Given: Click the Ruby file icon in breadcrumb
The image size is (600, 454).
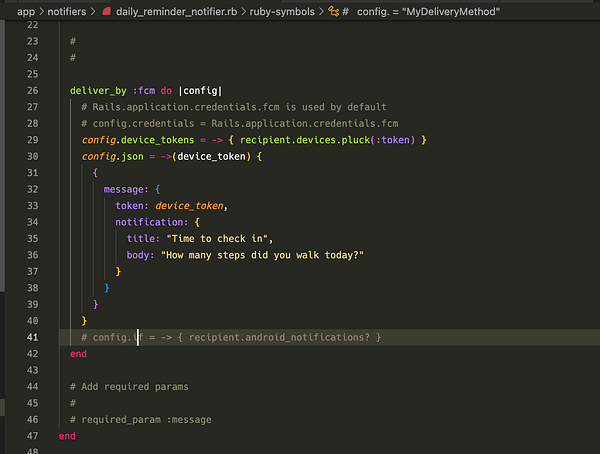Looking at the screenshot, I should pyautogui.click(x=107, y=11).
